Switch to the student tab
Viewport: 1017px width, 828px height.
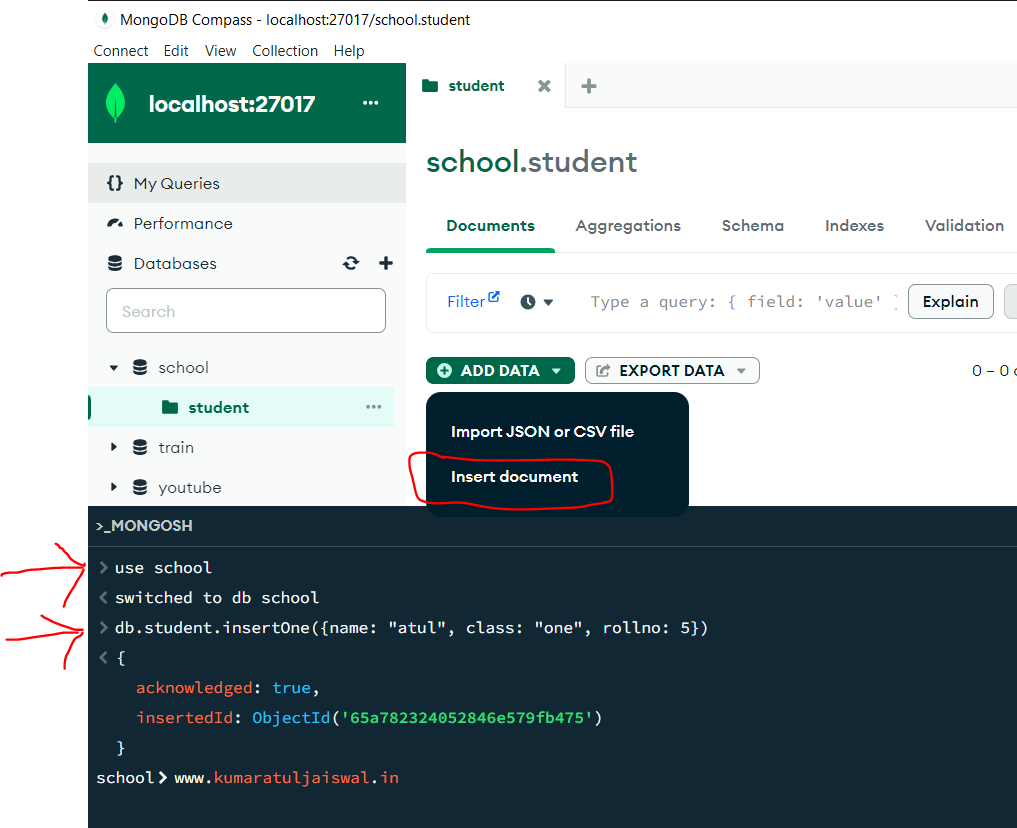(476, 86)
